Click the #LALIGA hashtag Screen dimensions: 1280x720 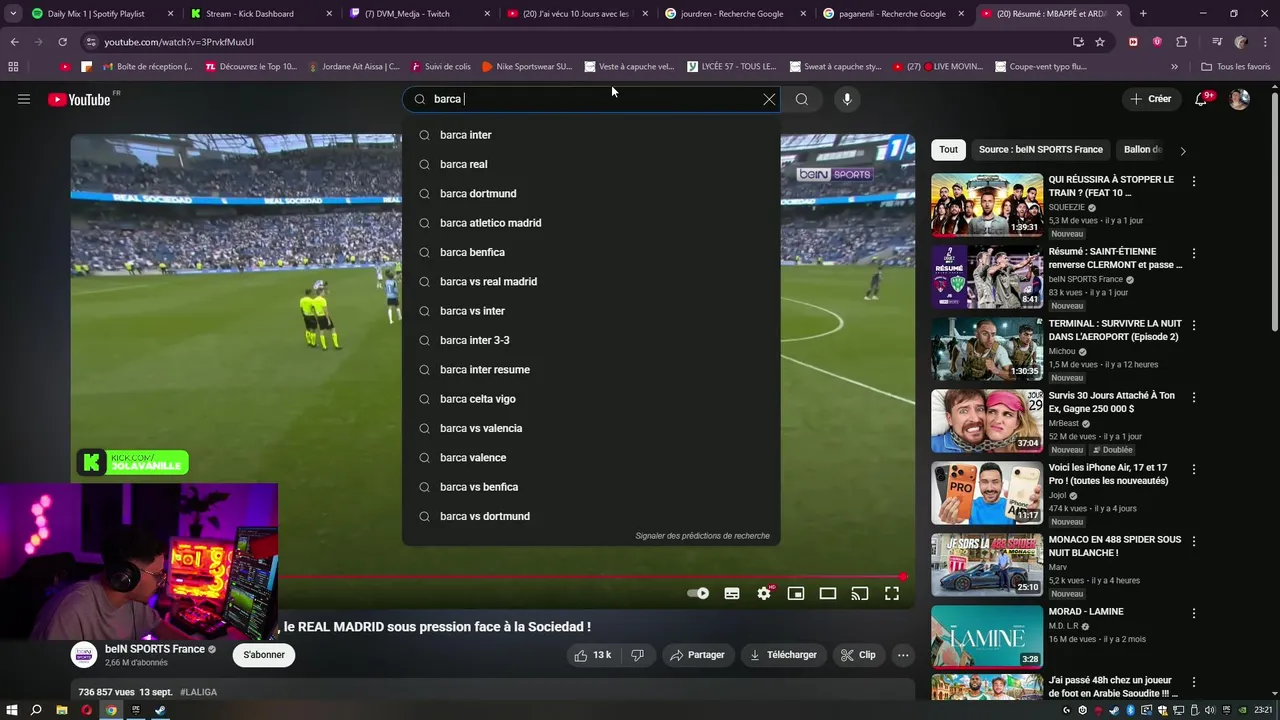click(198, 692)
